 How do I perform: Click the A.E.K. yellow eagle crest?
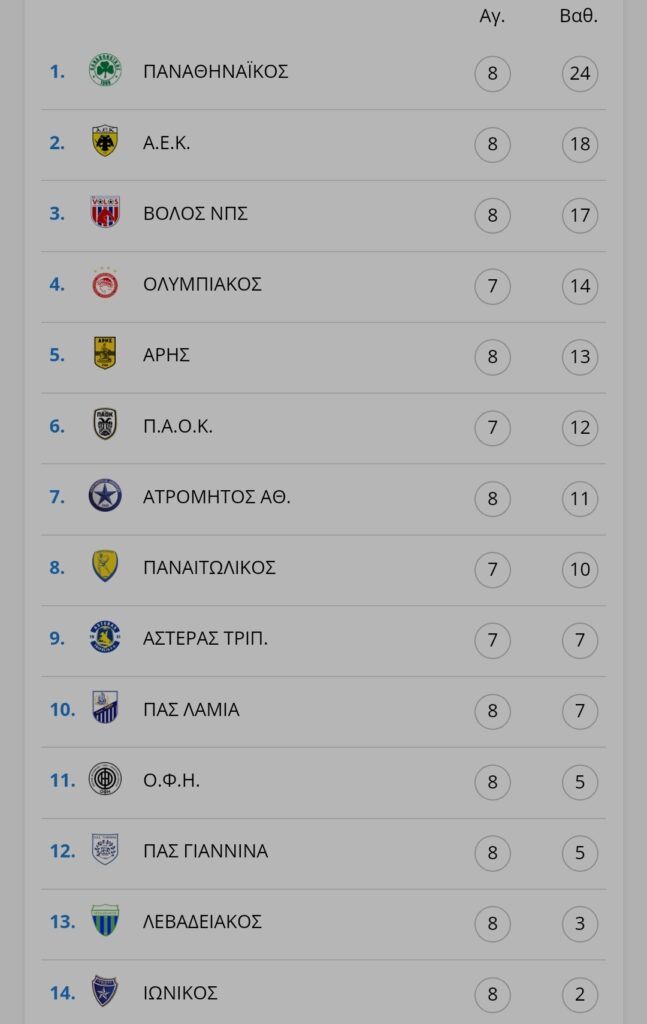click(104, 141)
